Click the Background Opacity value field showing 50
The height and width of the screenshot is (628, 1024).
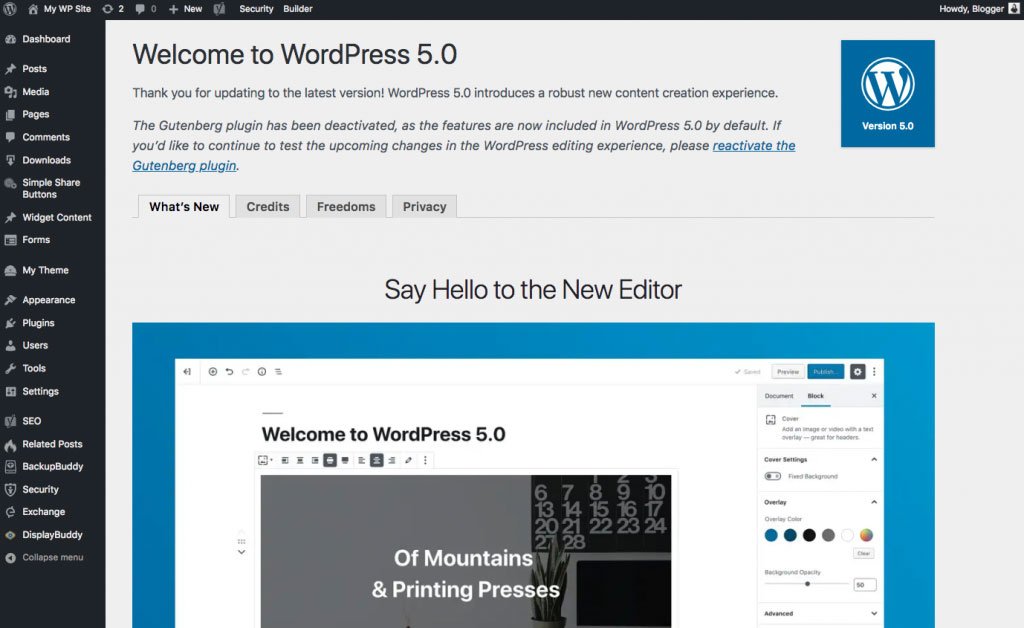863,583
